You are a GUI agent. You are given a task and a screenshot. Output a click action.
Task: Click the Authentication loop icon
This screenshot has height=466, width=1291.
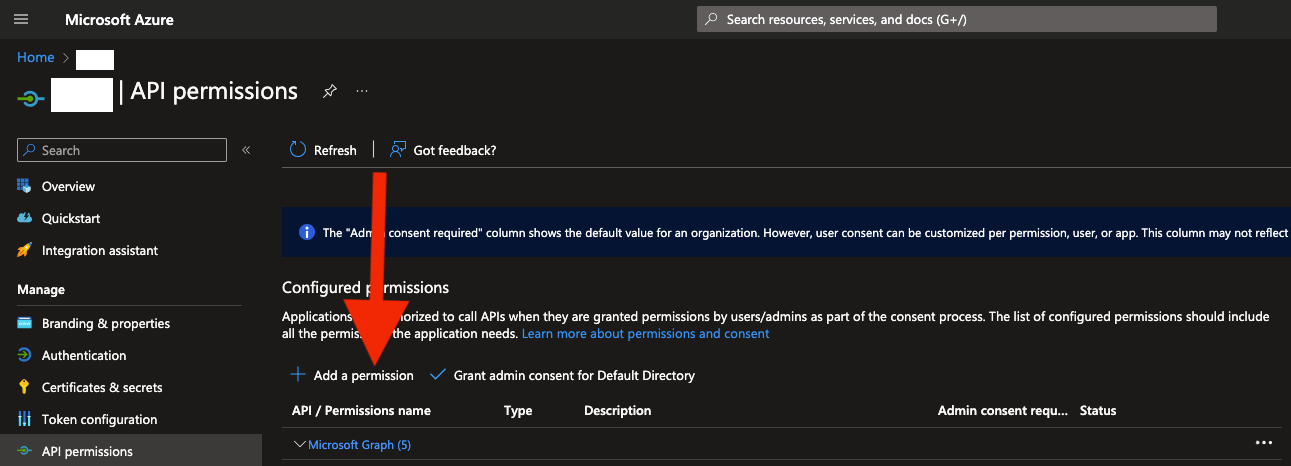[24, 355]
